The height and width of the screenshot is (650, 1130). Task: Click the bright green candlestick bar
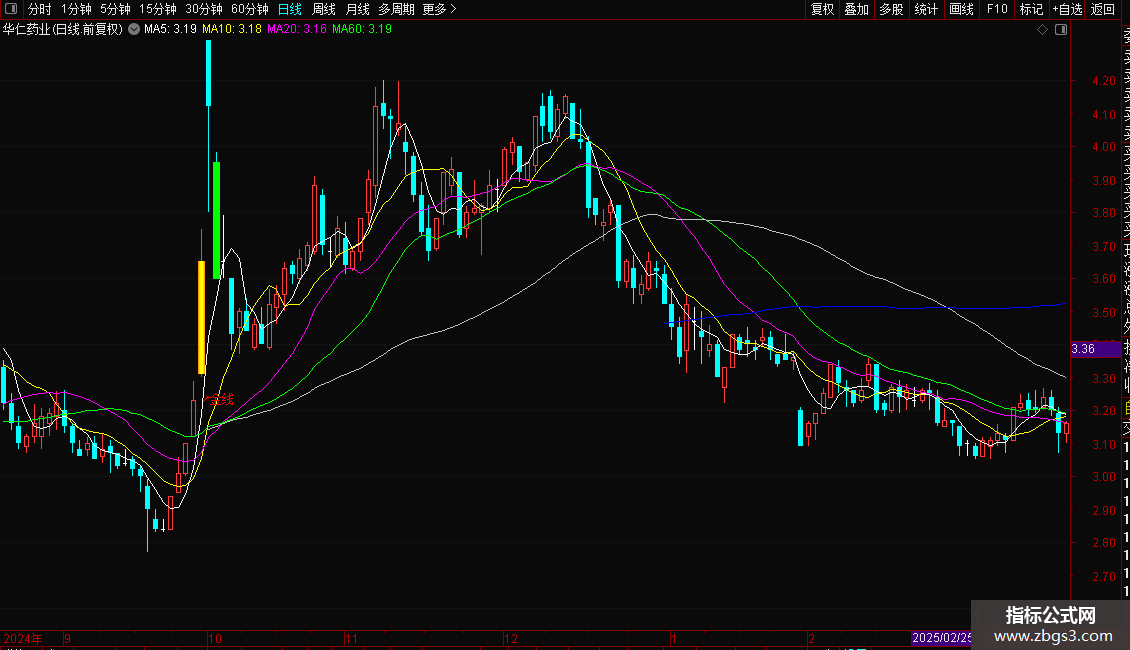click(217, 221)
